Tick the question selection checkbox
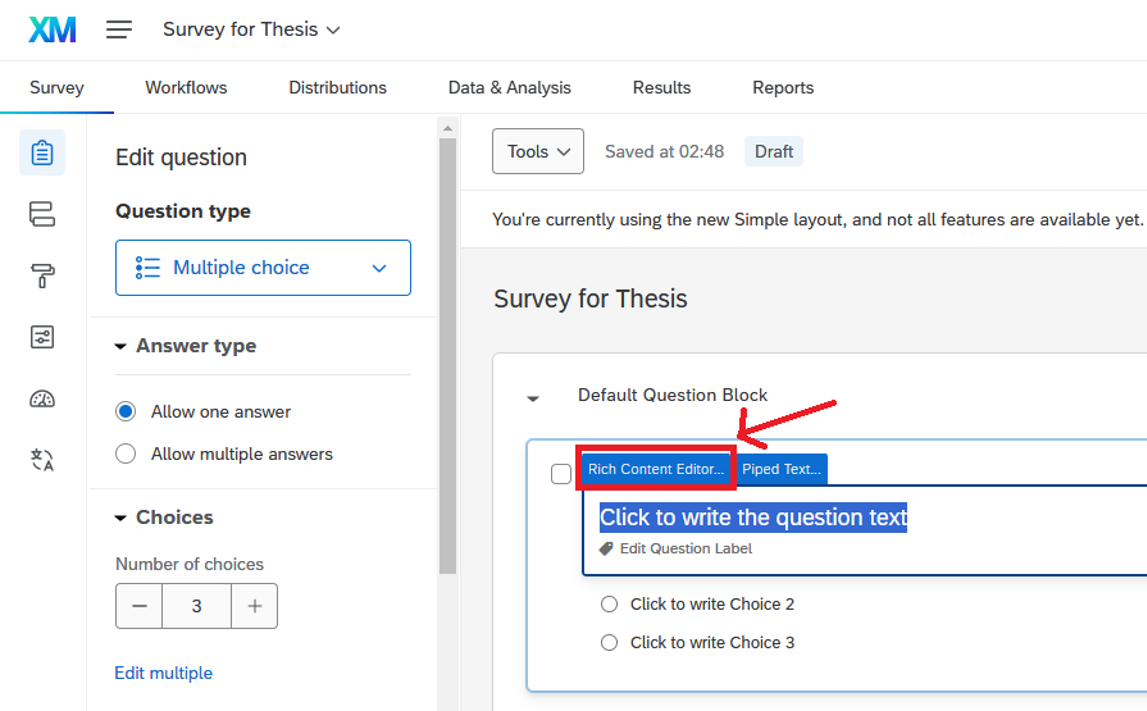This screenshot has width=1147, height=711. click(x=561, y=473)
